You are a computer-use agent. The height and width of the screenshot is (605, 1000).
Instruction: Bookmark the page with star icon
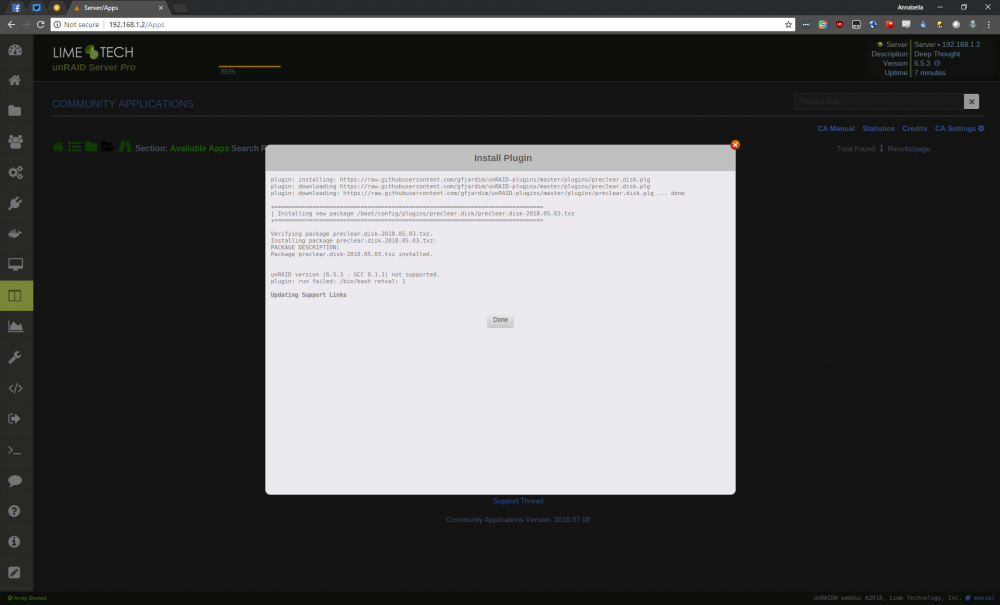pyautogui.click(x=788, y=24)
